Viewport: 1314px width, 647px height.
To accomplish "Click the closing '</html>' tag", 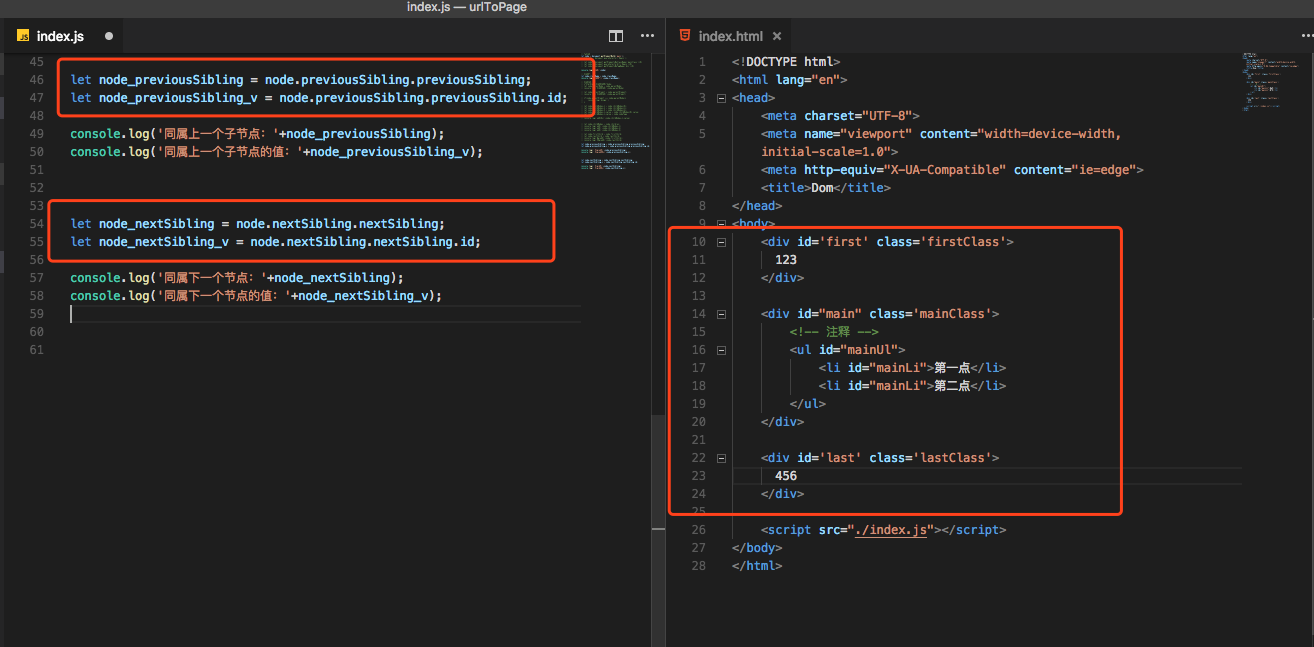I will pos(757,566).
